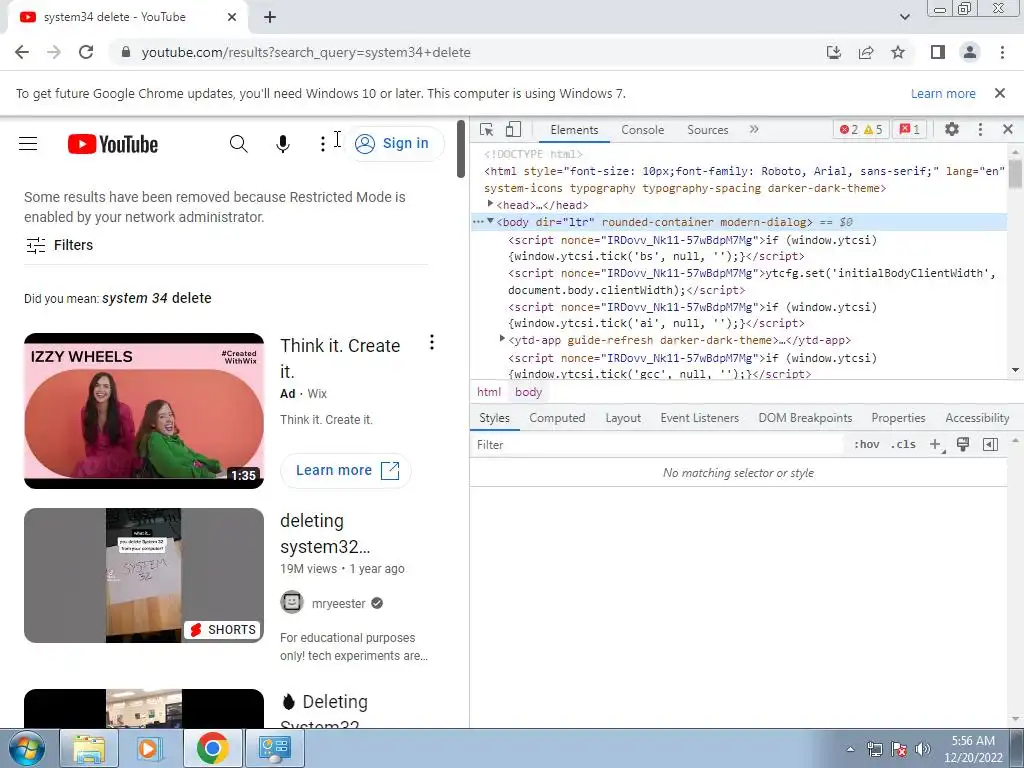Open DevTools settings gear

click(952, 129)
